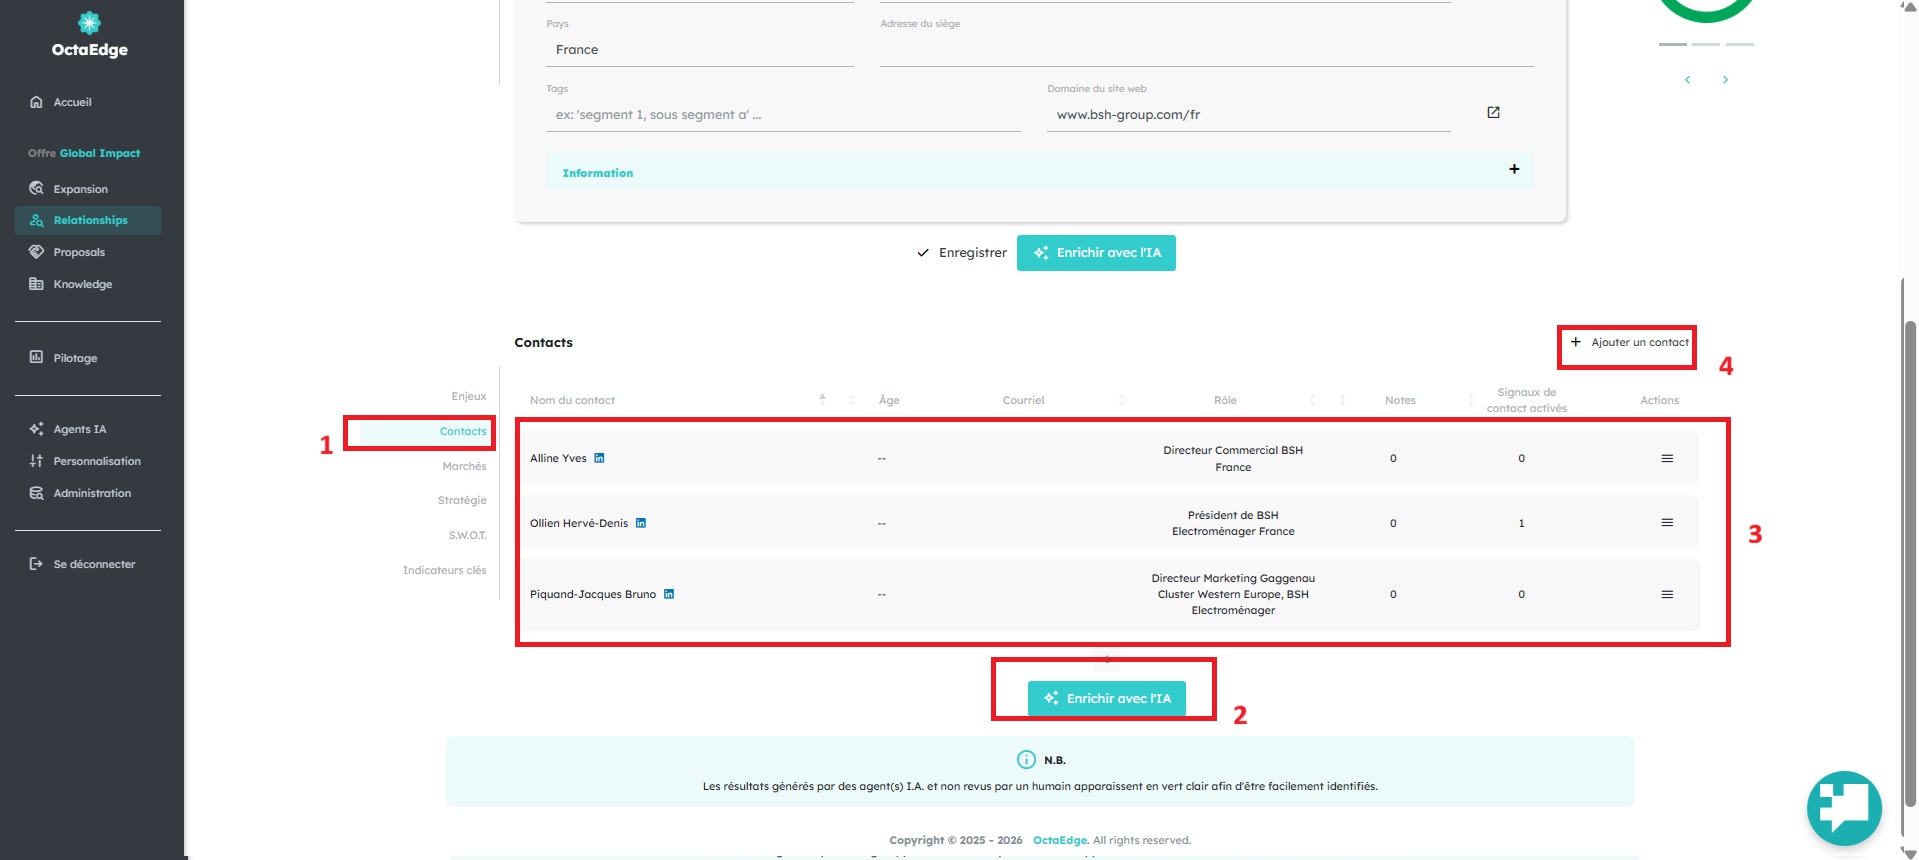This screenshot has height=860, width=1919.
Task: Click Ajouter un contact
Action: (1629, 342)
